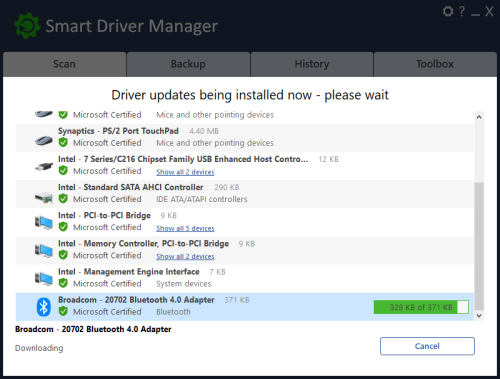The image size is (500, 379).
Task: Click certified shield in Intel USB Host row
Action: pos(63,171)
